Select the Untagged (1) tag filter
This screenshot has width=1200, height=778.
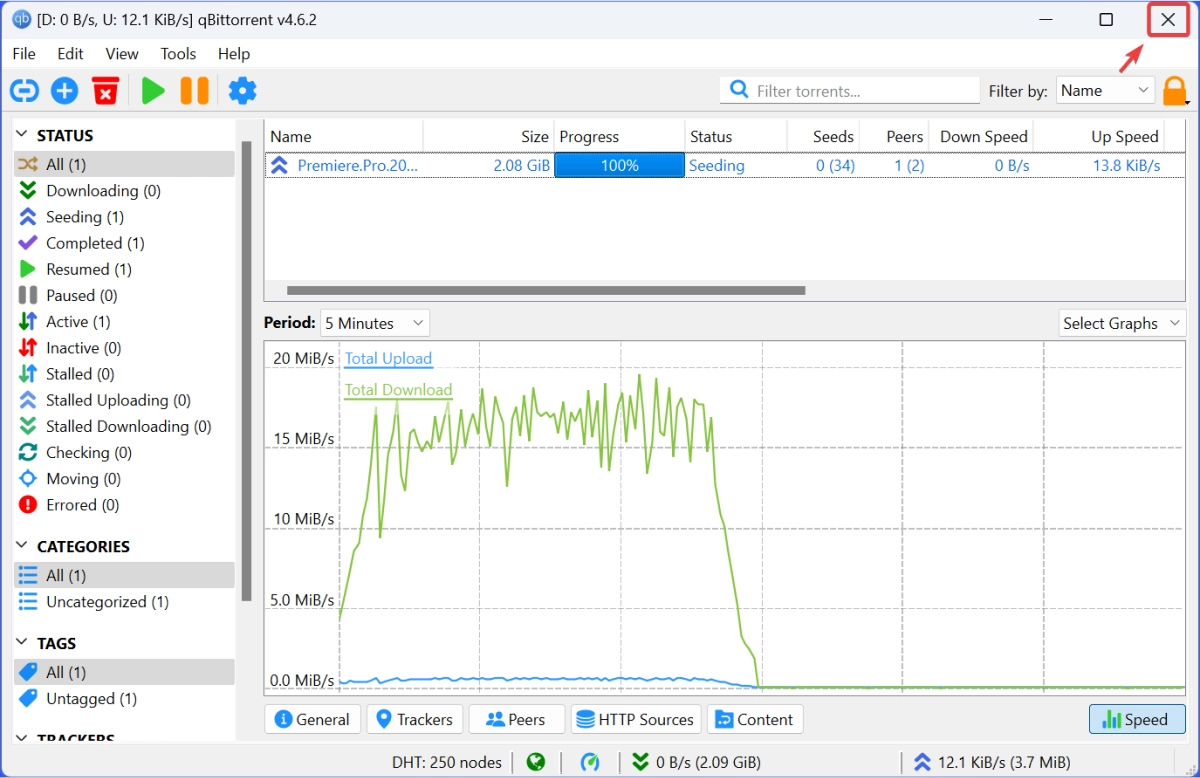pyautogui.click(x=124, y=698)
